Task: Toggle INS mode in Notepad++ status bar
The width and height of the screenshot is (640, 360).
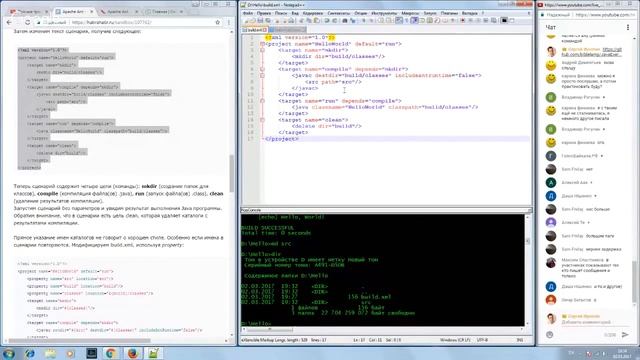Action: [x=520, y=340]
